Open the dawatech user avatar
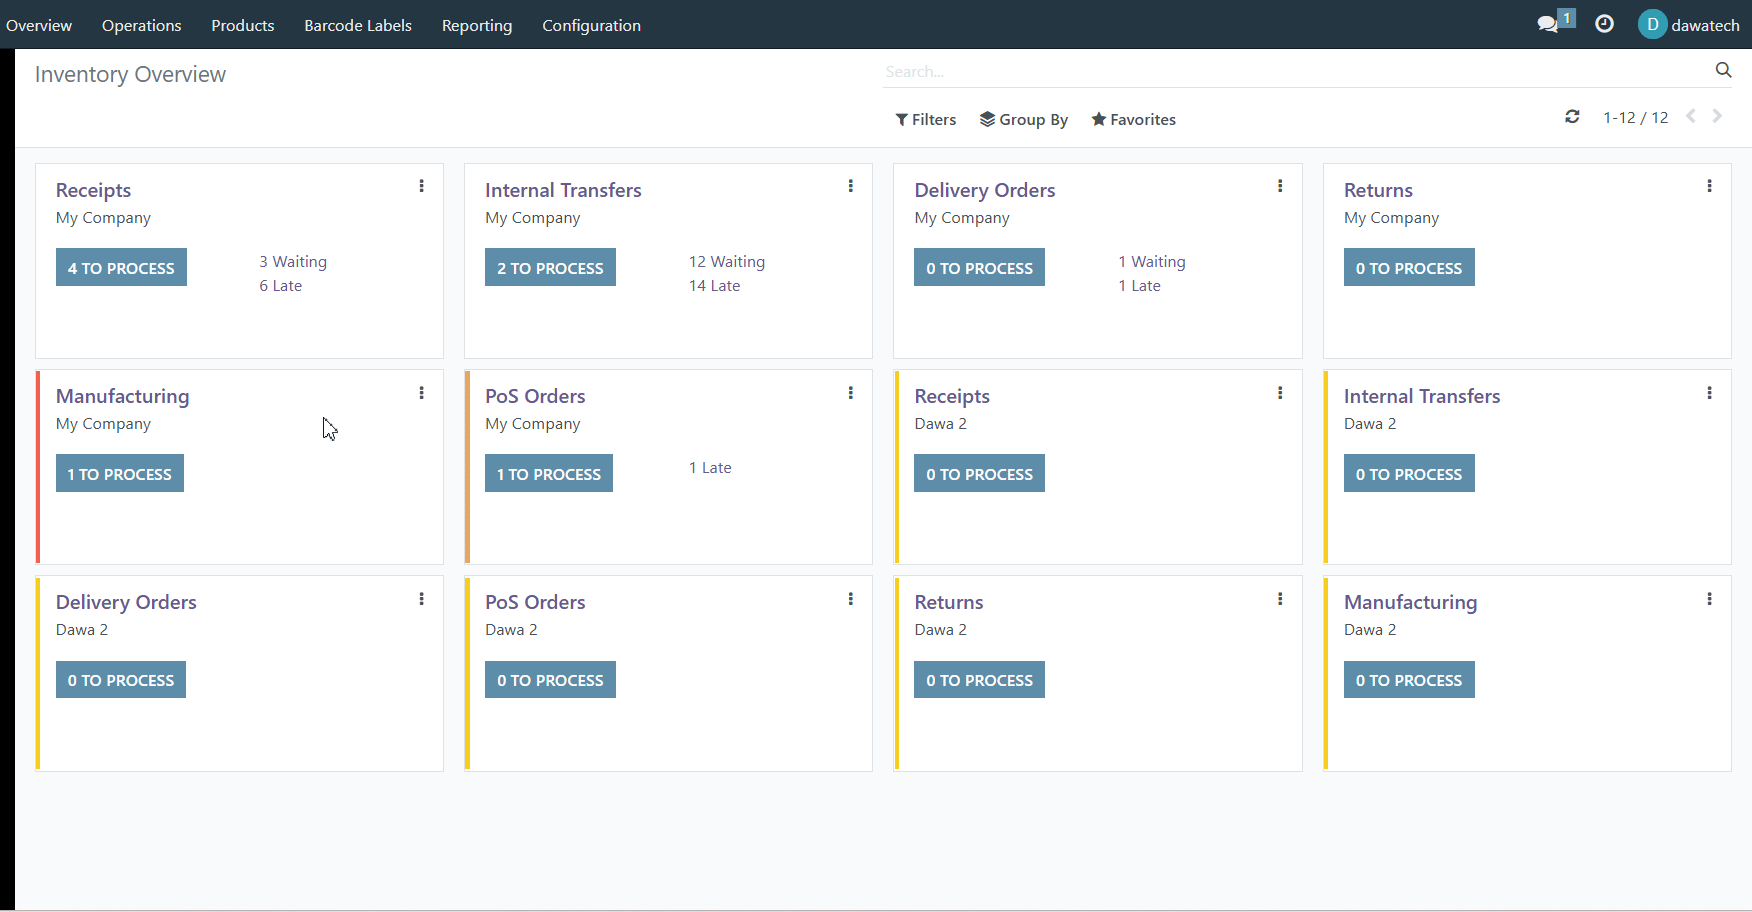 [1652, 24]
